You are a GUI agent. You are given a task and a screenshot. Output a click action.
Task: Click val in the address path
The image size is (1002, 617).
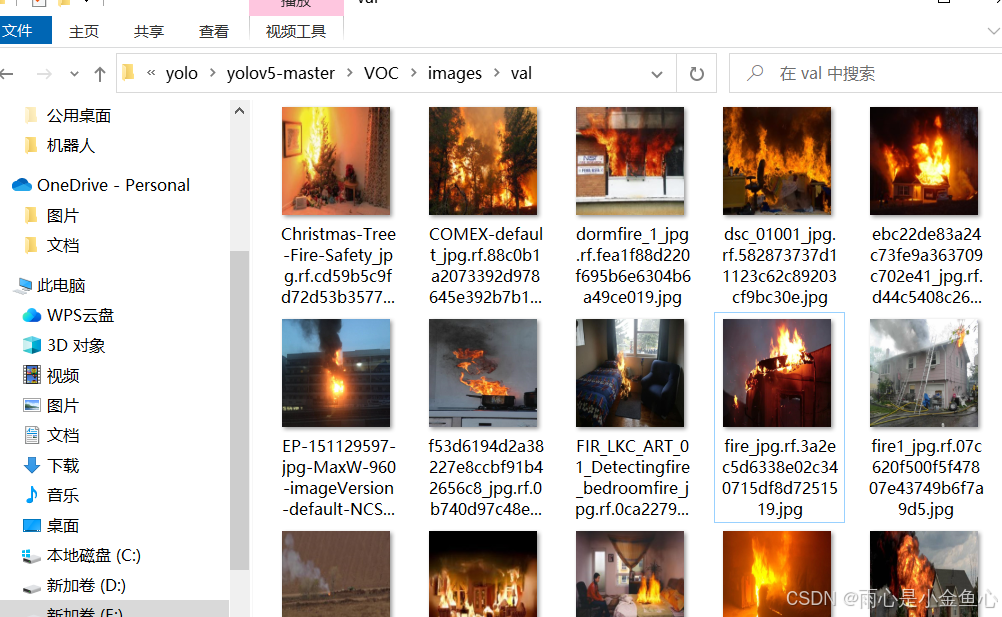[521, 73]
